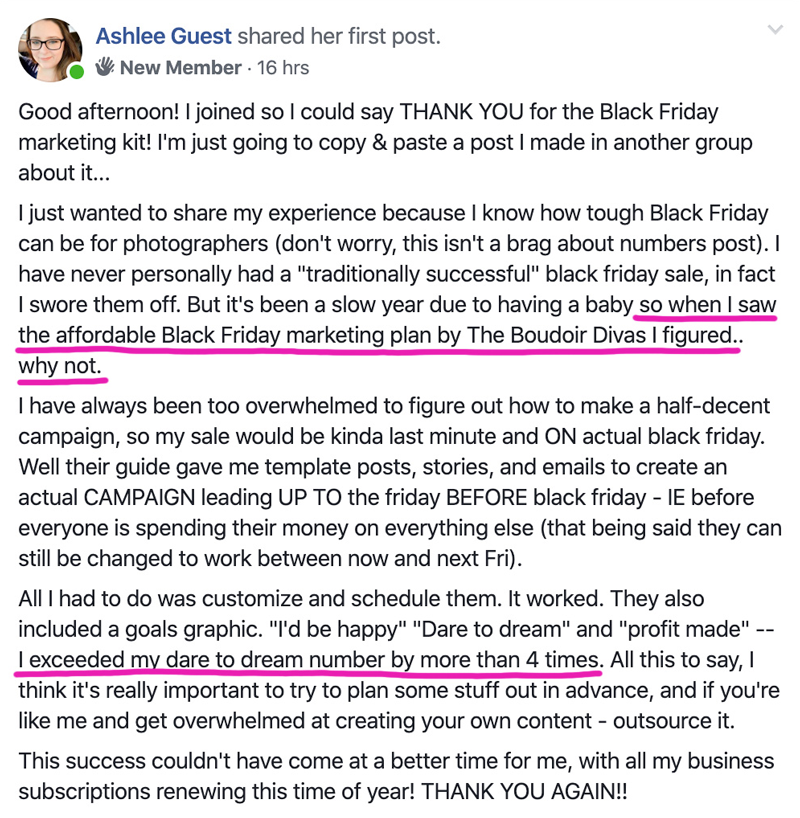Click the closing 'THANK YOU AGAIN!!' text
Viewport: 800px width, 818px height.
pos(524,791)
